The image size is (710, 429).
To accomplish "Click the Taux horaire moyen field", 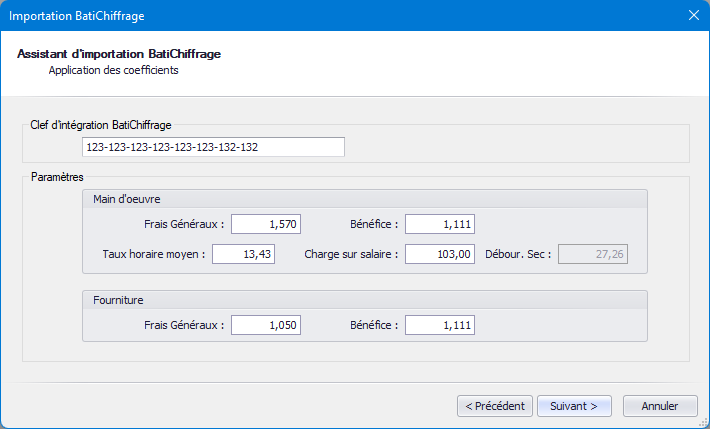I will tap(243, 254).
